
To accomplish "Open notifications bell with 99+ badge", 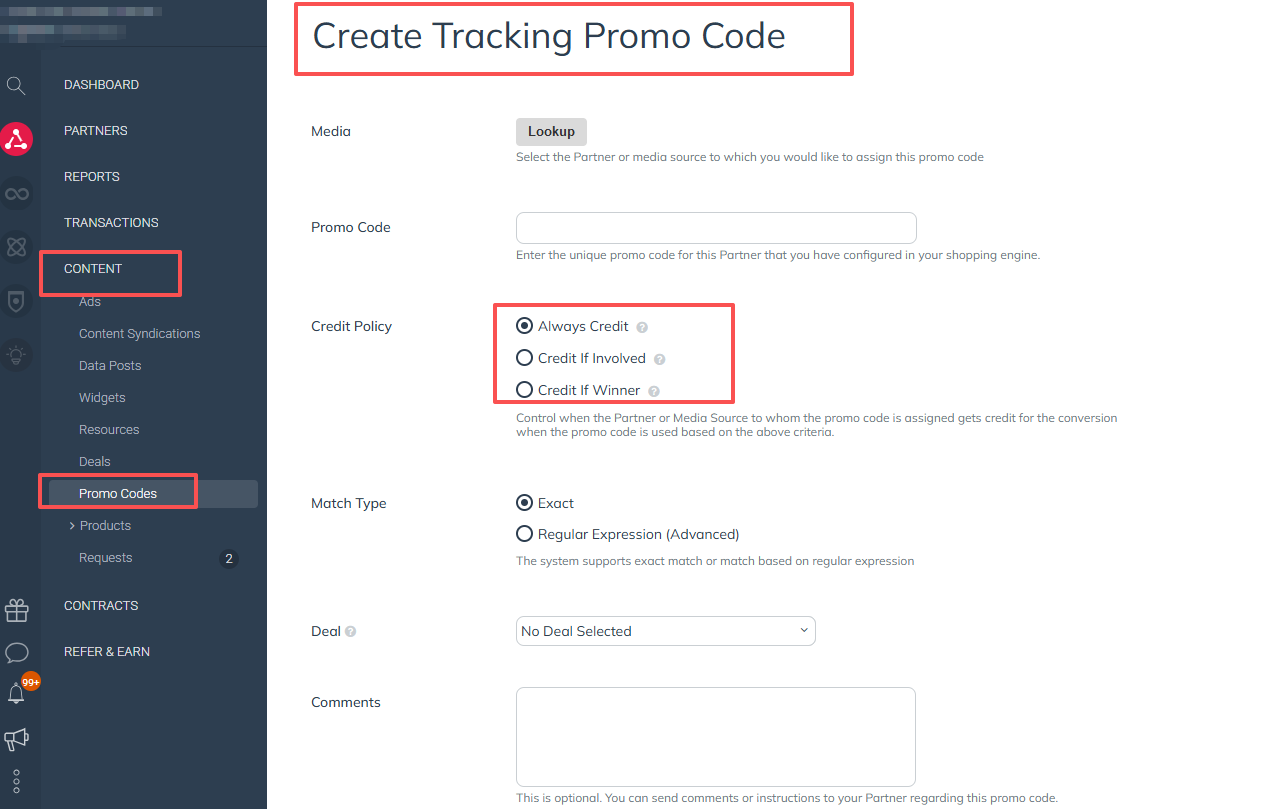I will click(17, 693).
